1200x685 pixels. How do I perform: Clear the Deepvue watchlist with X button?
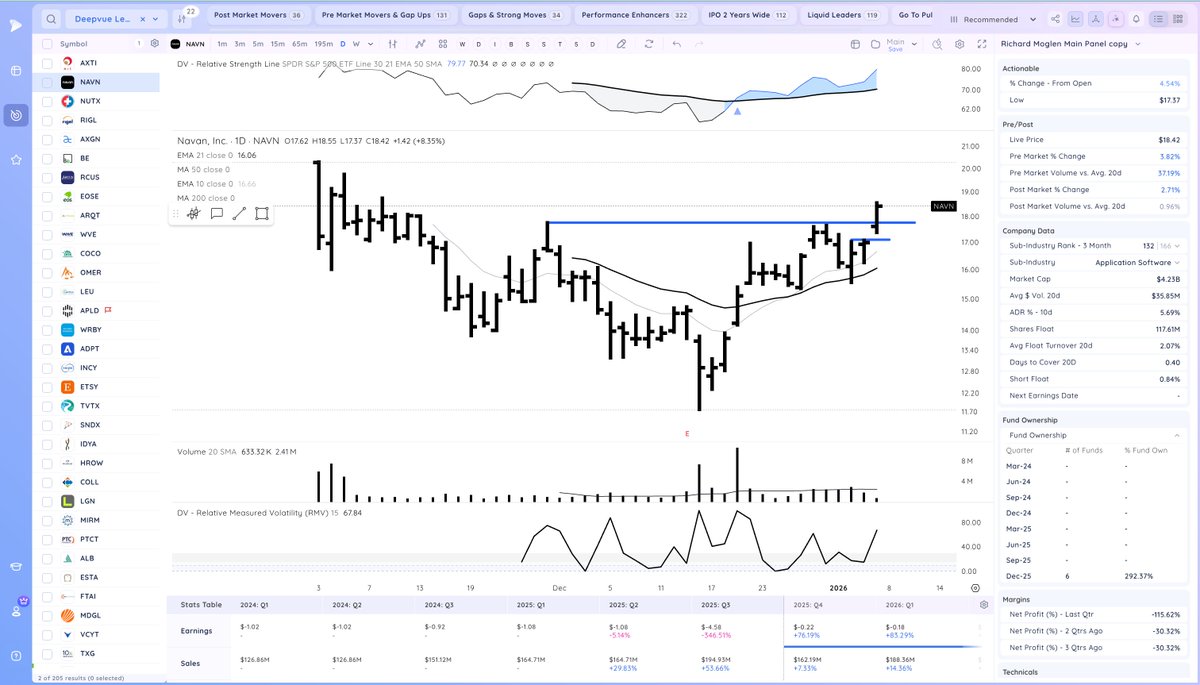click(x=145, y=19)
